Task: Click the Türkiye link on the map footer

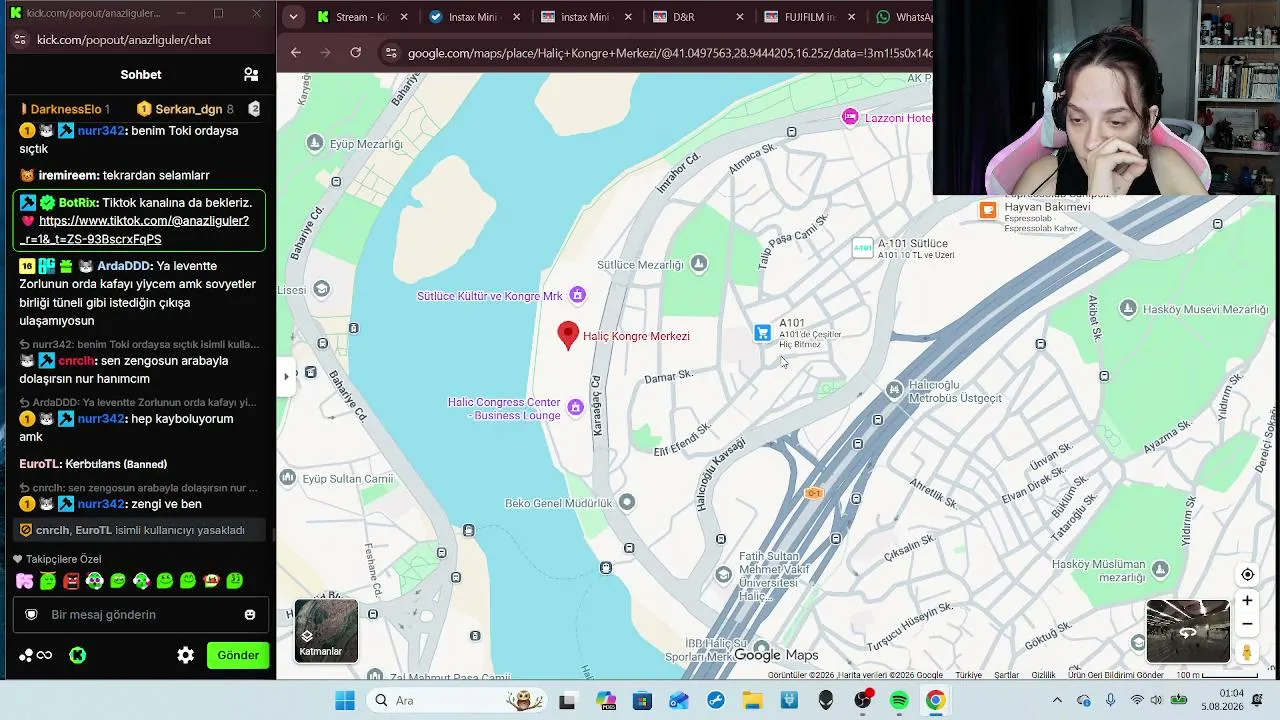Action: (968, 675)
